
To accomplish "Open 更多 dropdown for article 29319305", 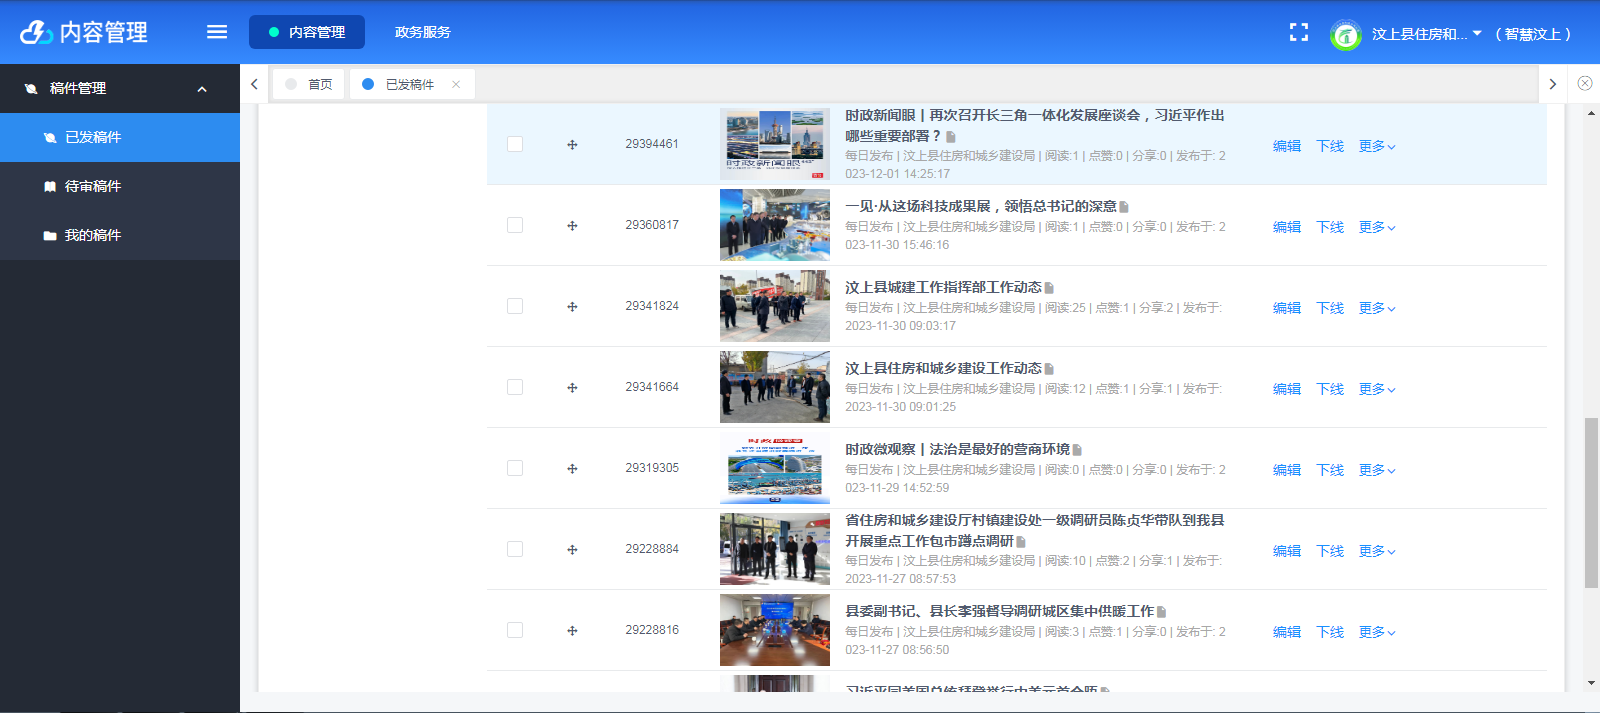I will [1377, 470].
